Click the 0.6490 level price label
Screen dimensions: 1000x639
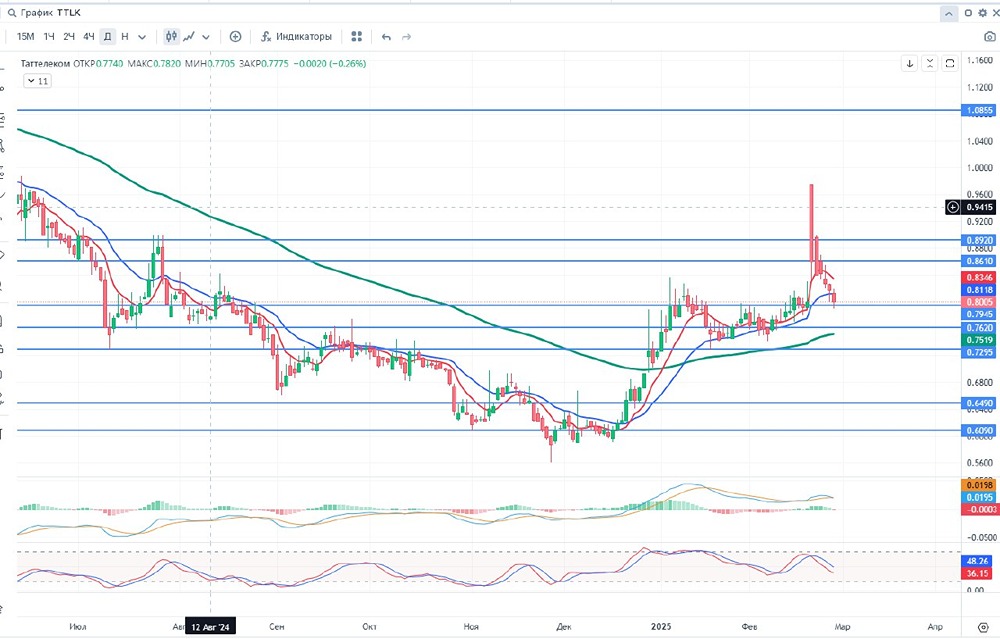(980, 403)
